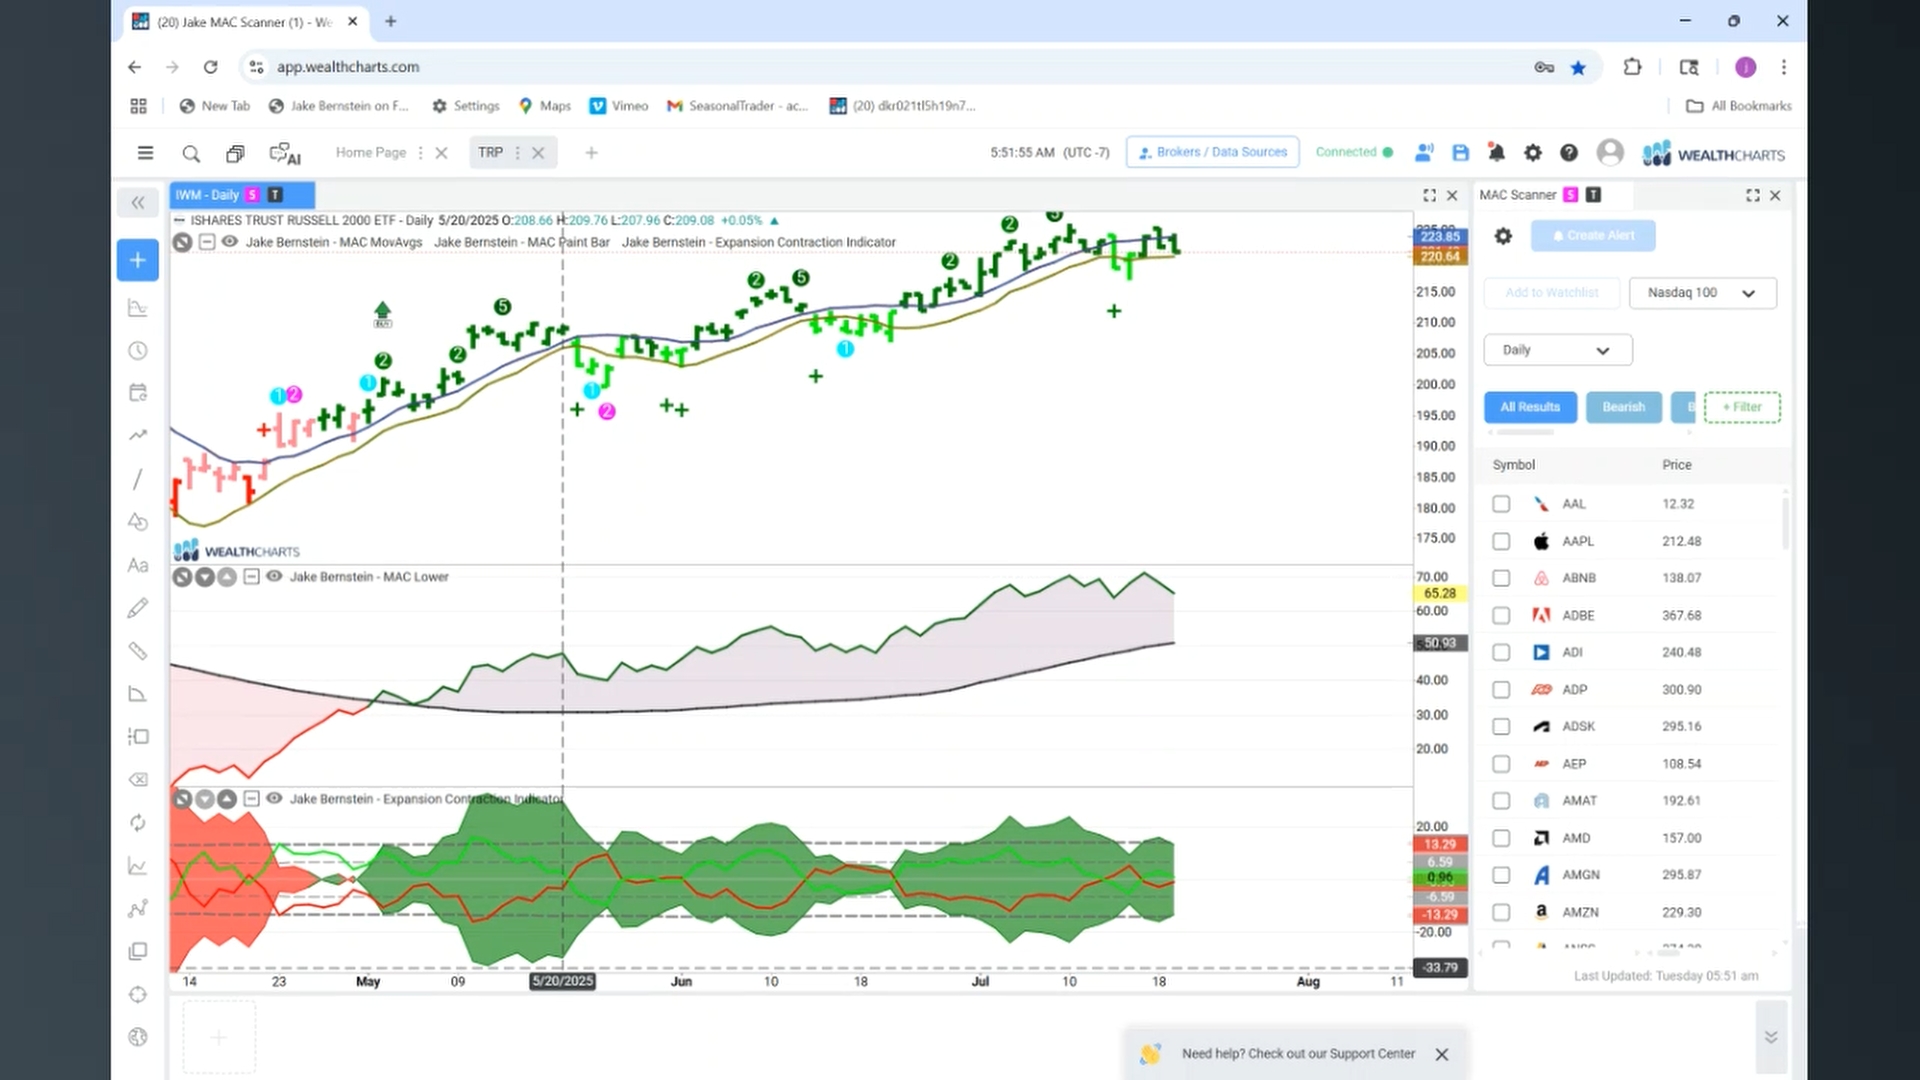The height and width of the screenshot is (1080, 1920).
Task: Open the calendar tool in sidebar
Action: click(138, 393)
